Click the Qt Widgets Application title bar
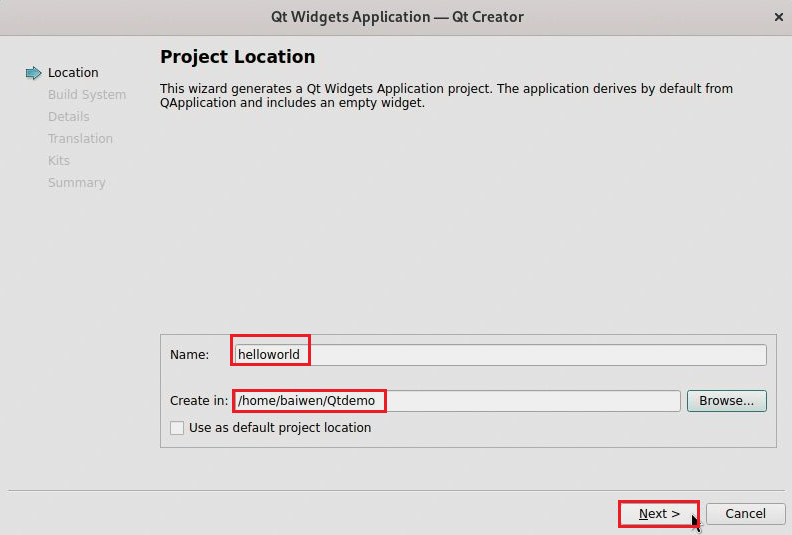 397,17
